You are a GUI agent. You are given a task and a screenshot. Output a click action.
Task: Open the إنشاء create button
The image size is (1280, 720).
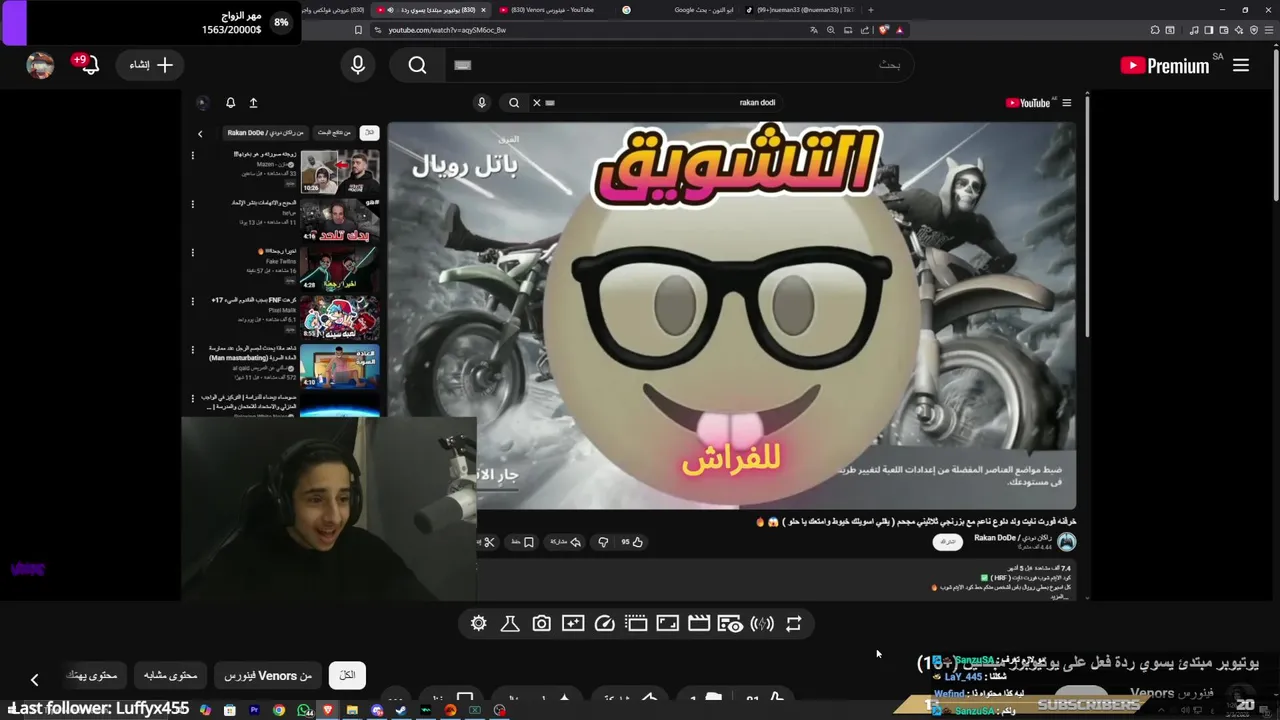(x=152, y=65)
